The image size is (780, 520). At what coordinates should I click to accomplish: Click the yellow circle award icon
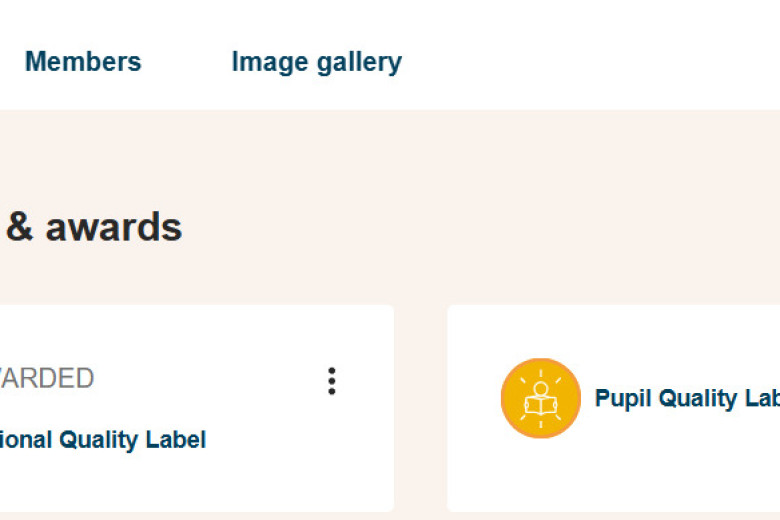point(541,398)
